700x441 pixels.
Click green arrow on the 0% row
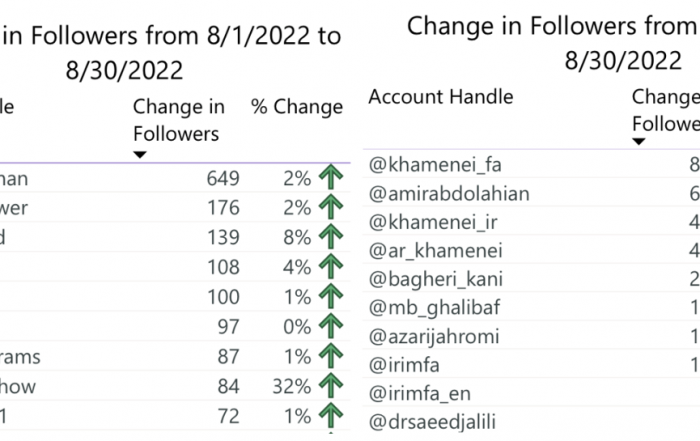point(331,326)
